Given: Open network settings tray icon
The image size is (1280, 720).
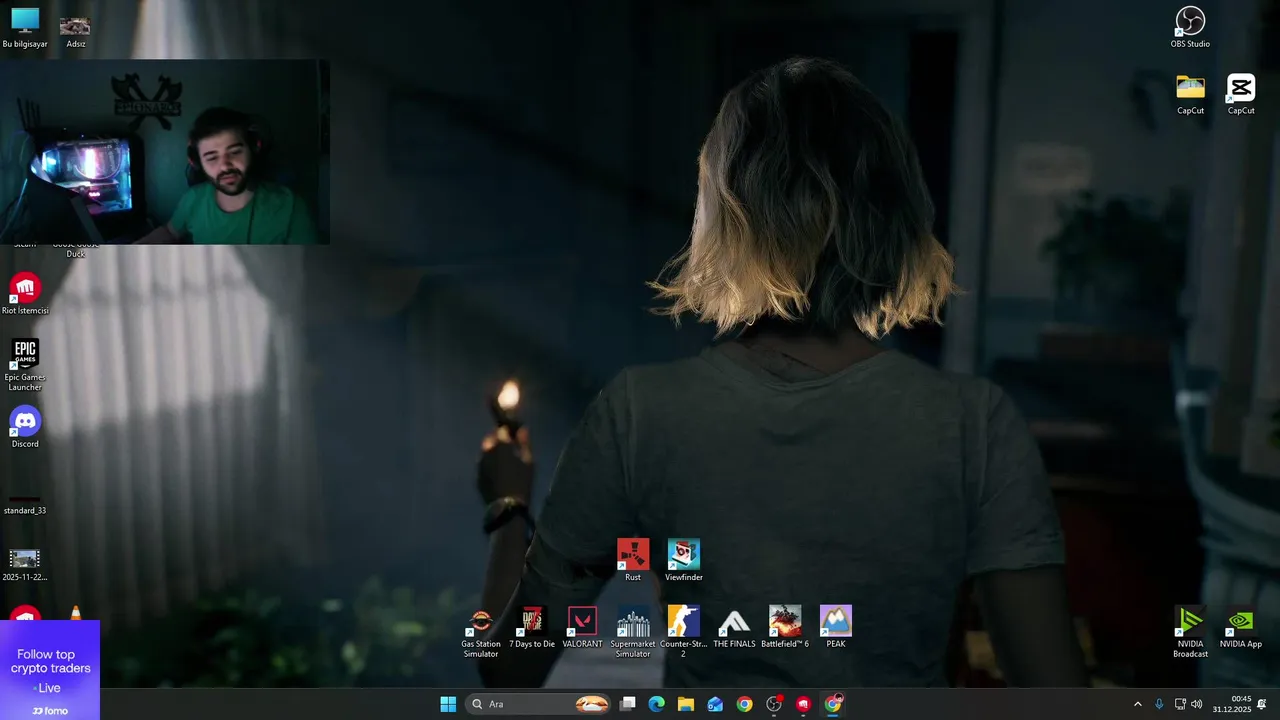Looking at the screenshot, I should click(1180, 704).
